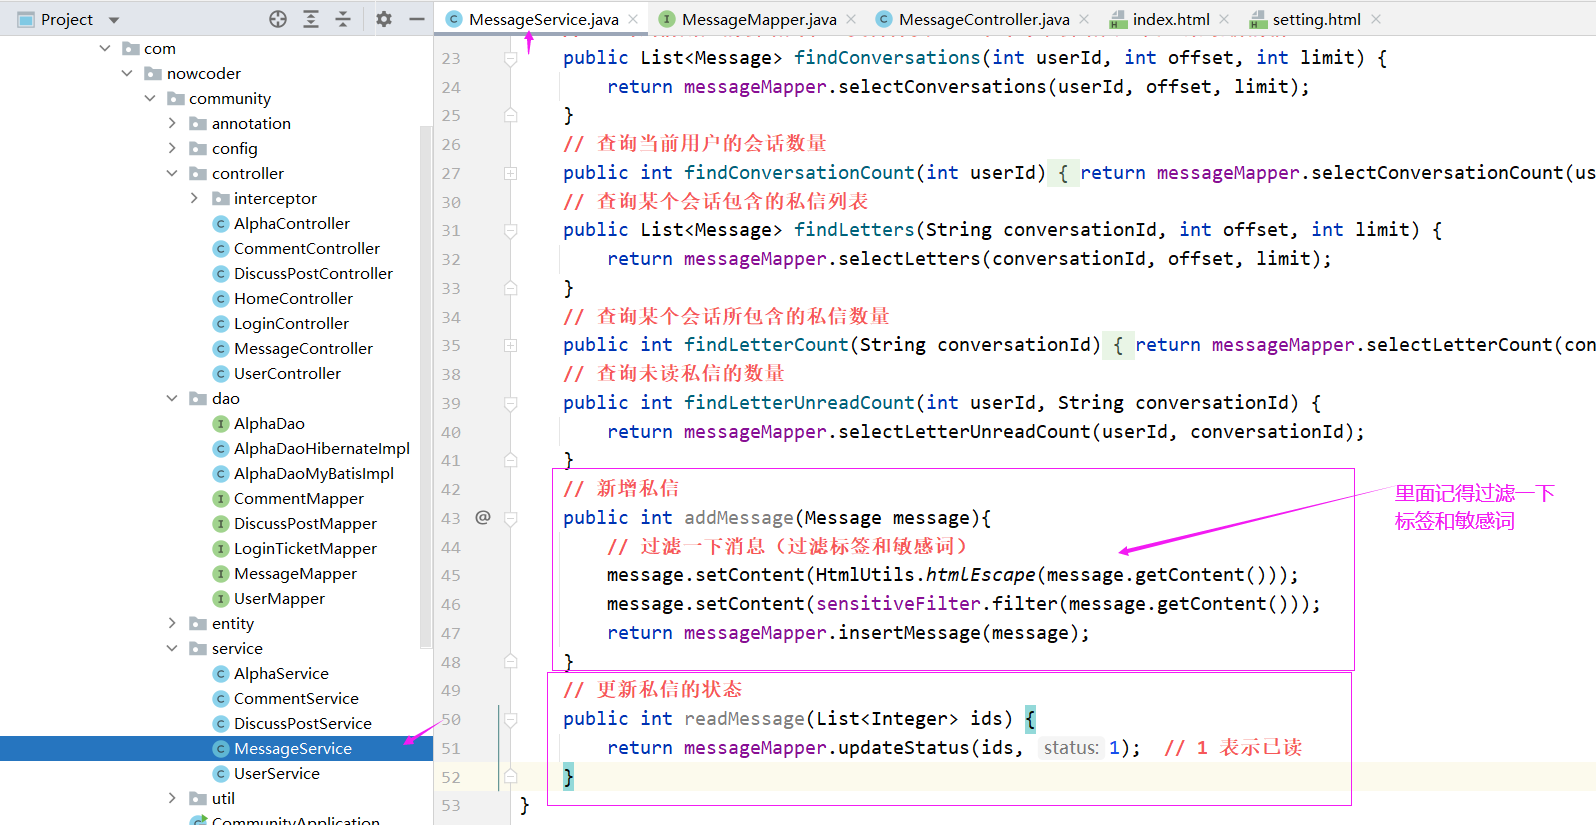Collapse the dao package
Screen dimensions: 1596x825
tap(172, 398)
